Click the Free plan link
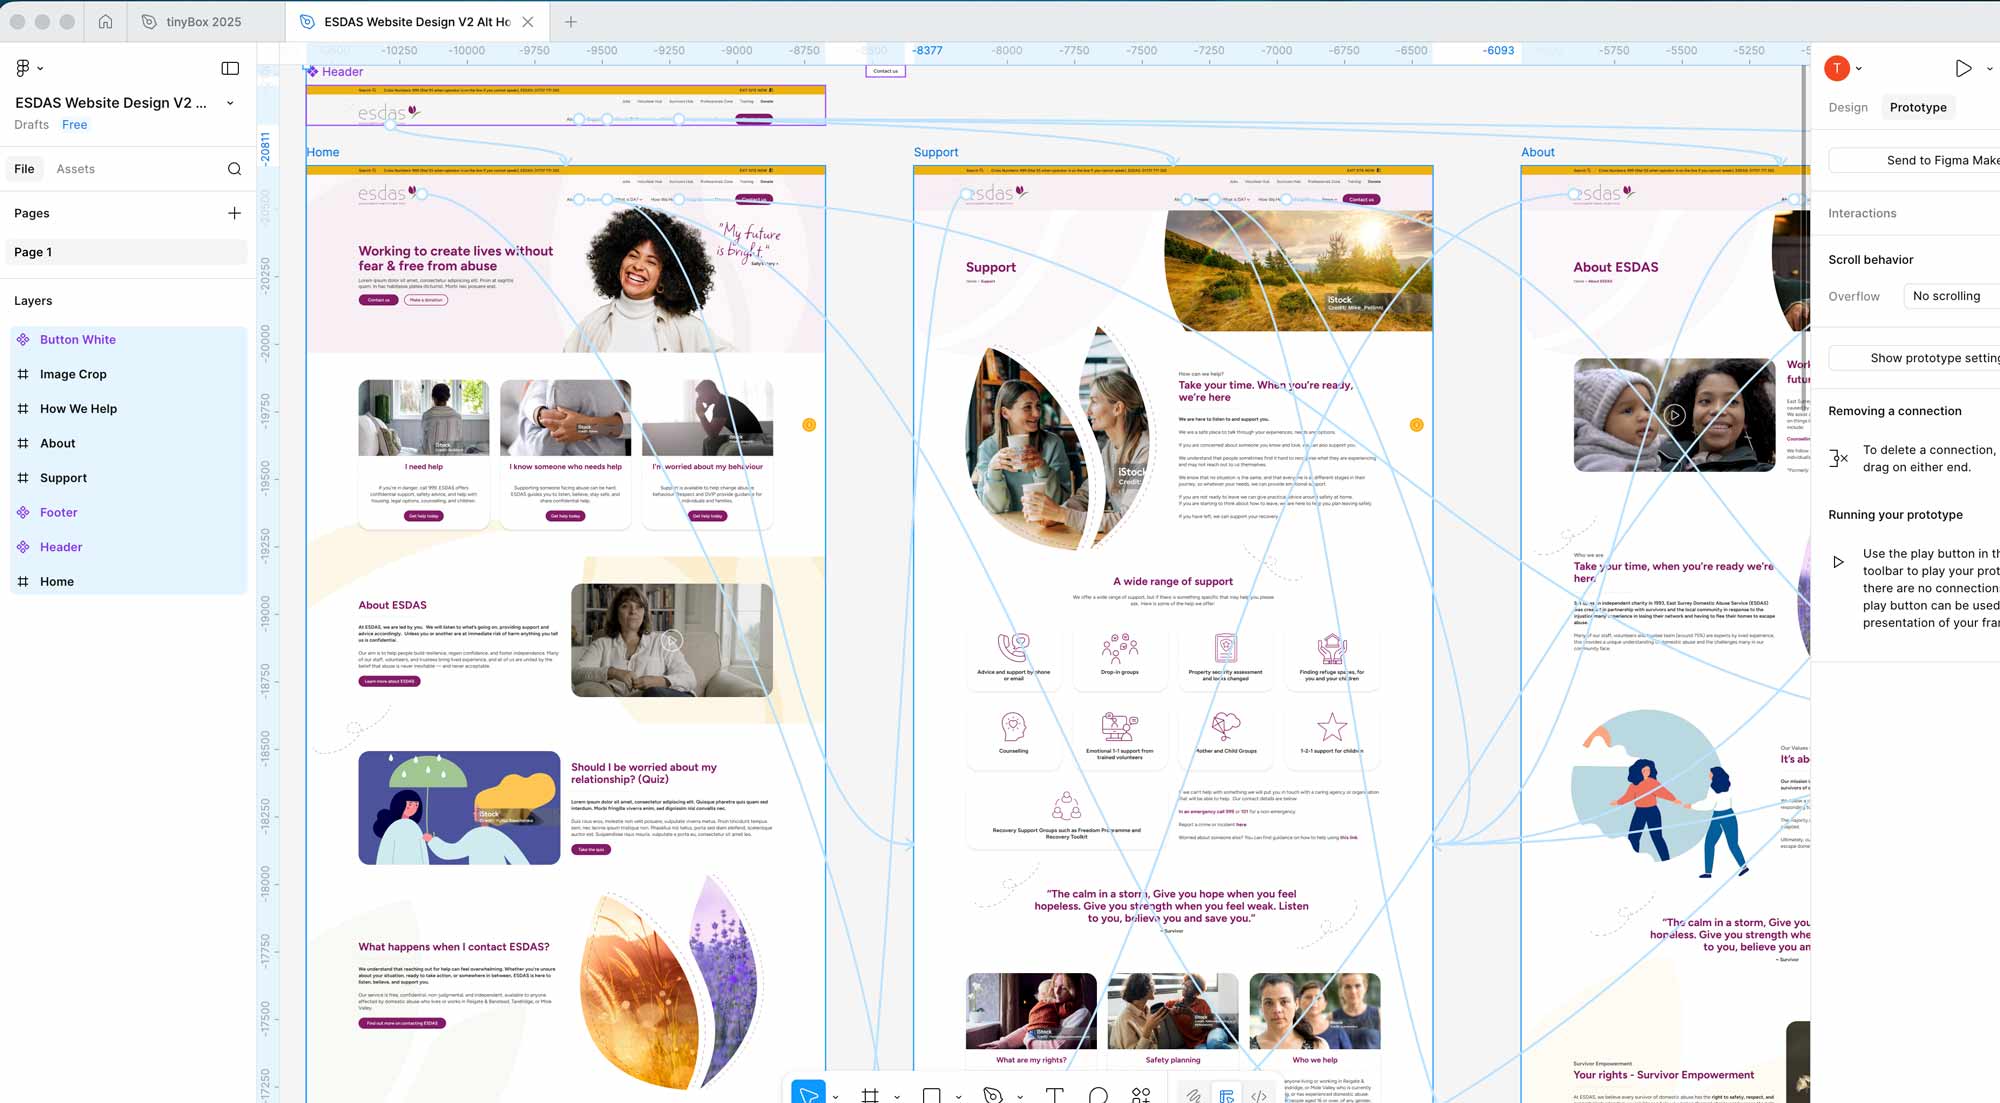Image resolution: width=2000 pixels, height=1103 pixels. [74, 125]
